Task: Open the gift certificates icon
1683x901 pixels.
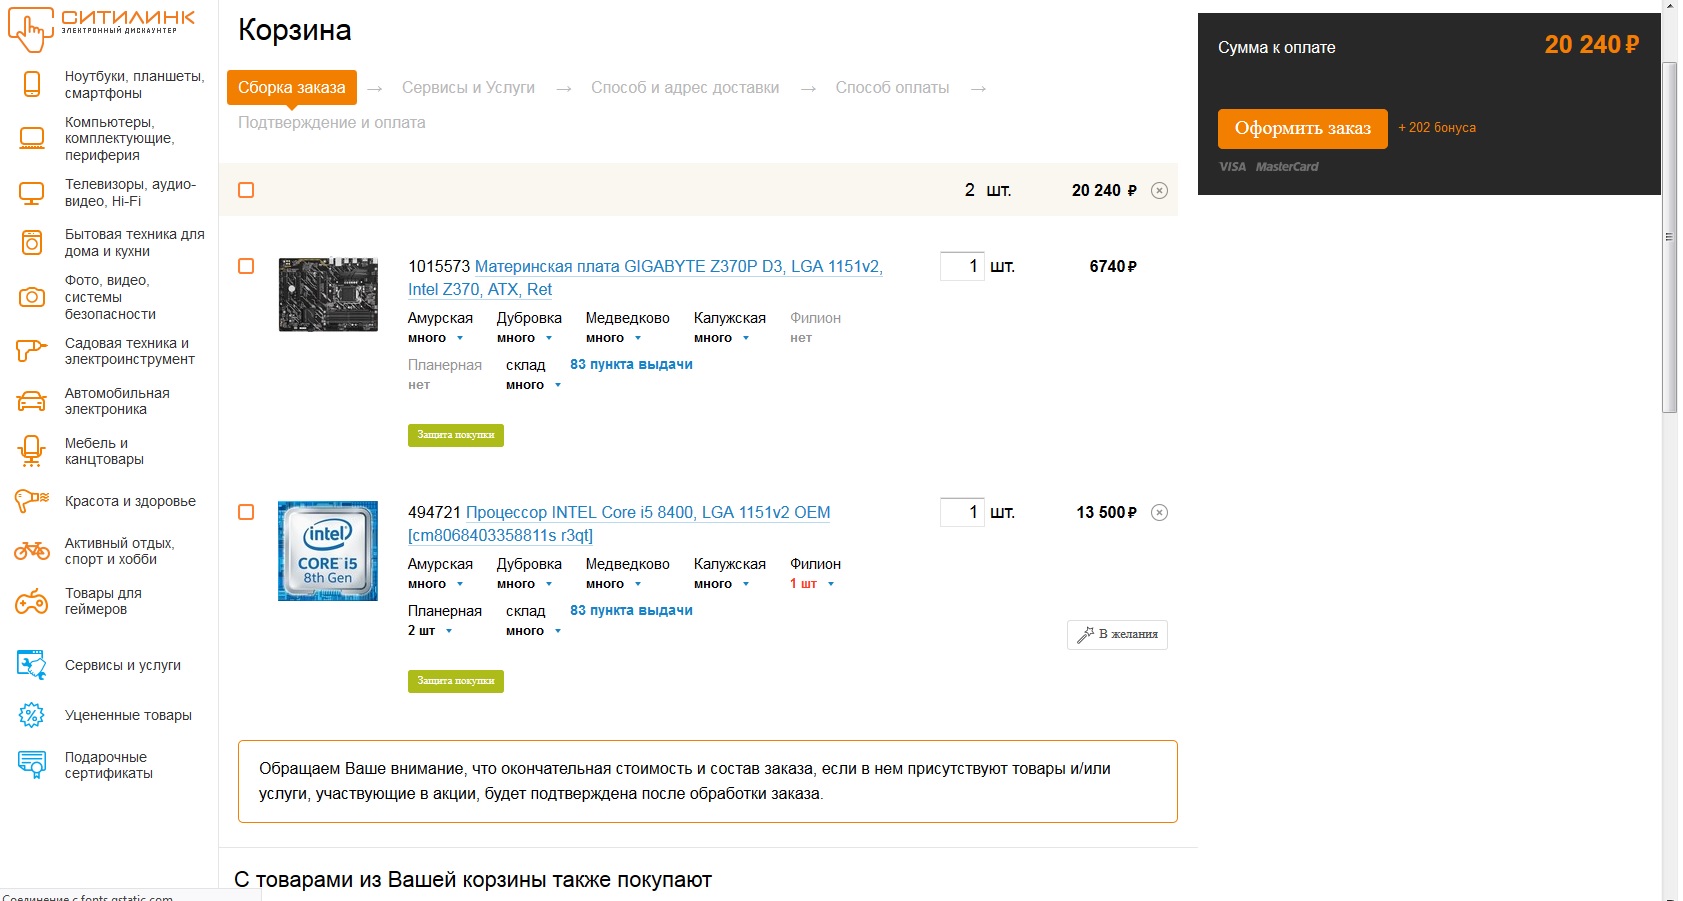Action: pyautogui.click(x=32, y=765)
